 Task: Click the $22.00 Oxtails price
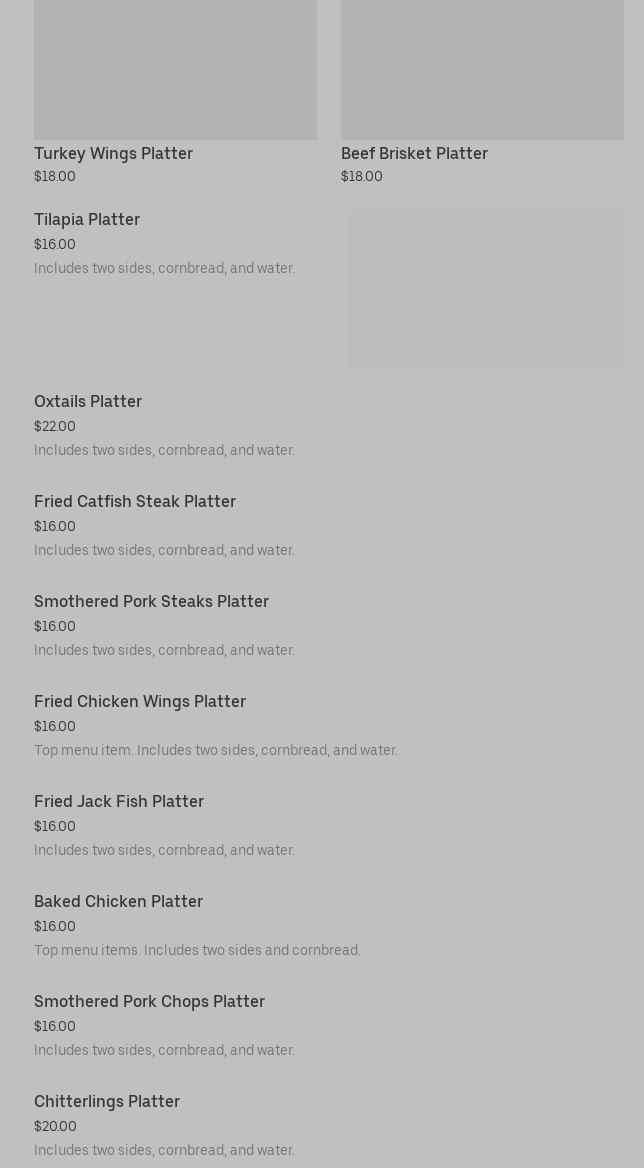point(55,426)
